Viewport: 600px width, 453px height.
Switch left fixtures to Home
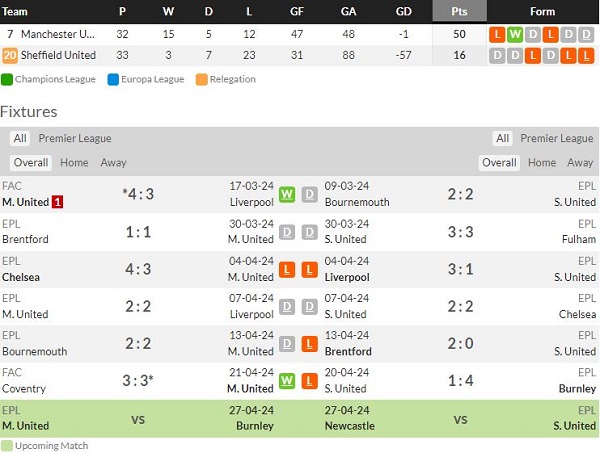[x=74, y=163]
